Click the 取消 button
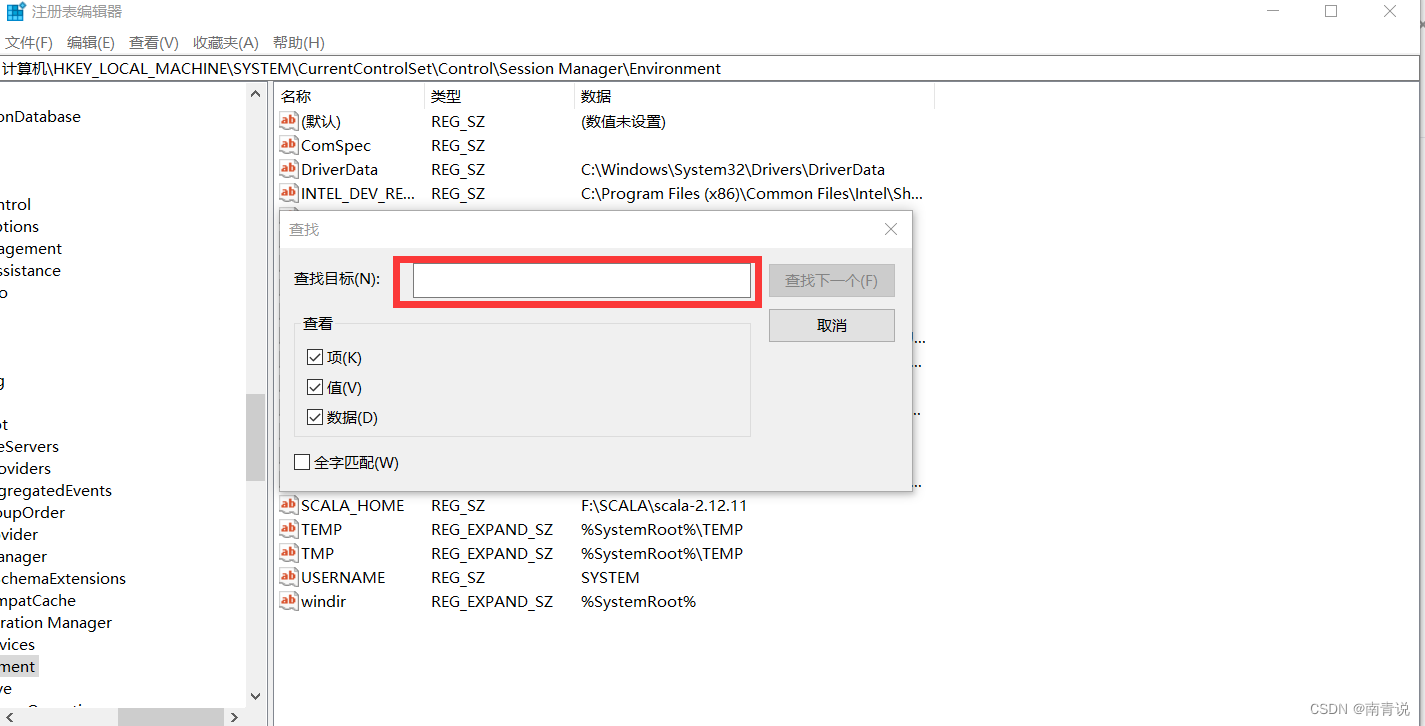 pos(831,325)
